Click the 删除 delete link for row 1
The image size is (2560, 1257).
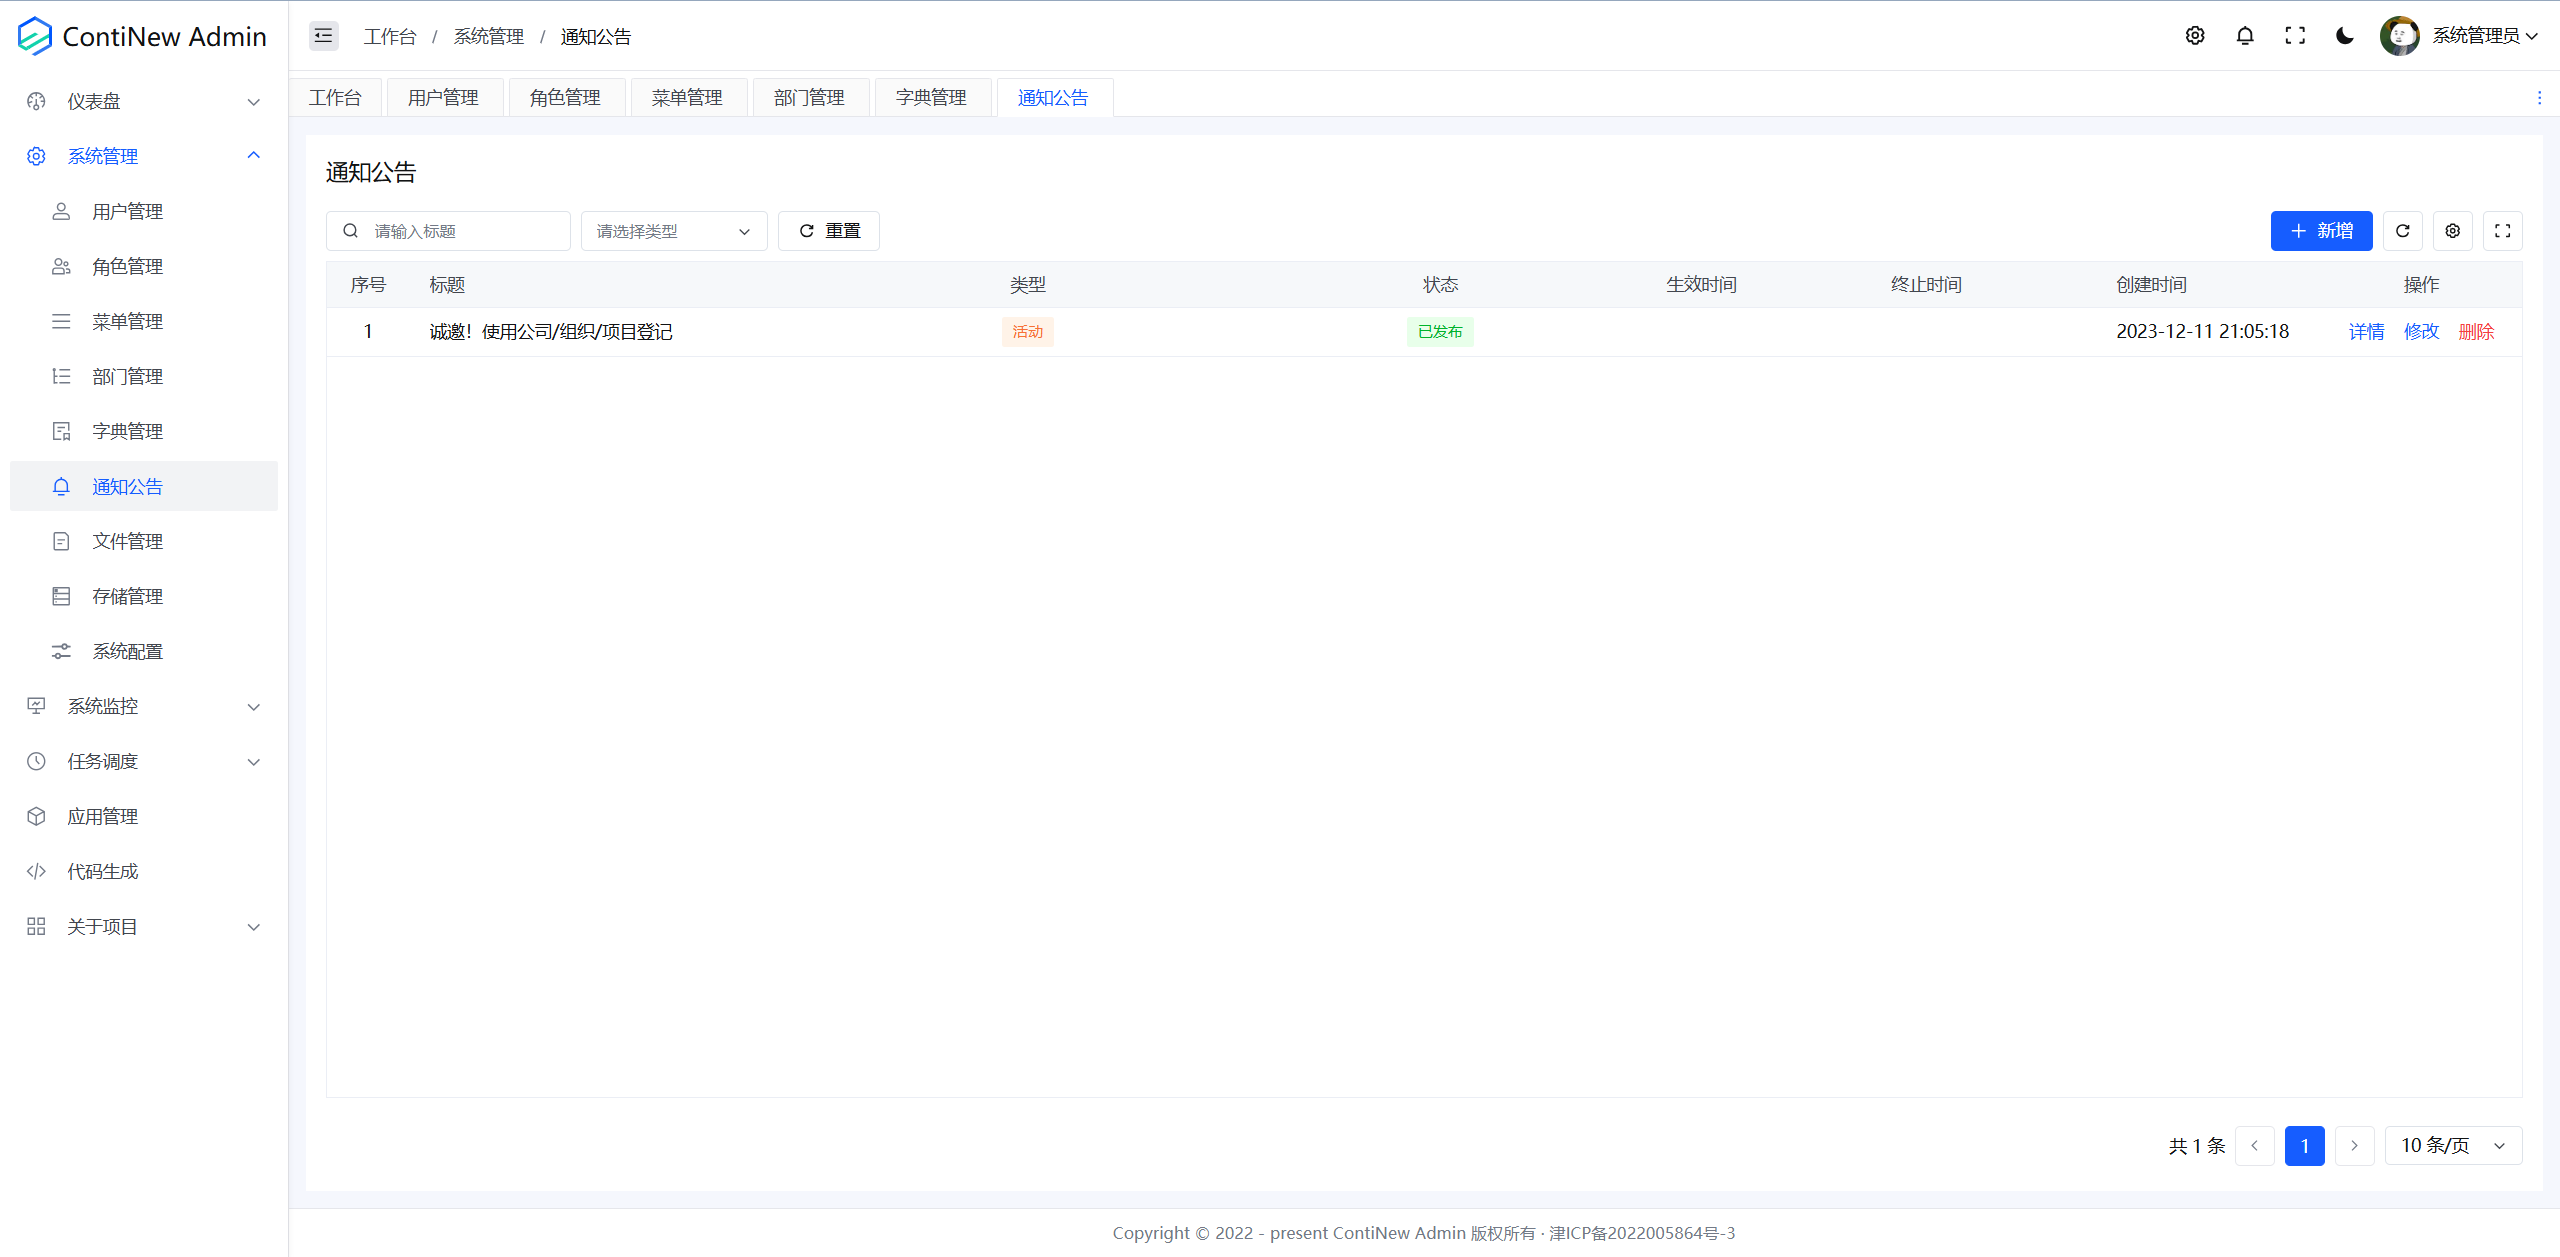(2476, 331)
